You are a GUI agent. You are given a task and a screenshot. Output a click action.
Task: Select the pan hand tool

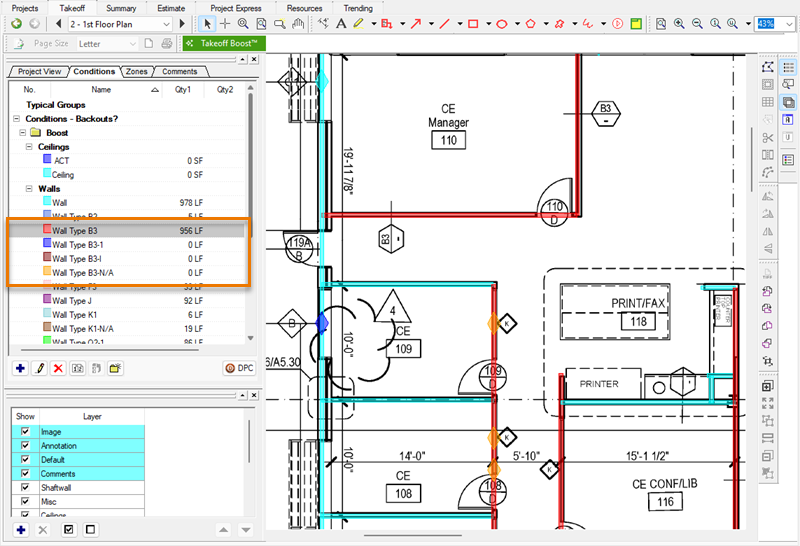[298, 23]
